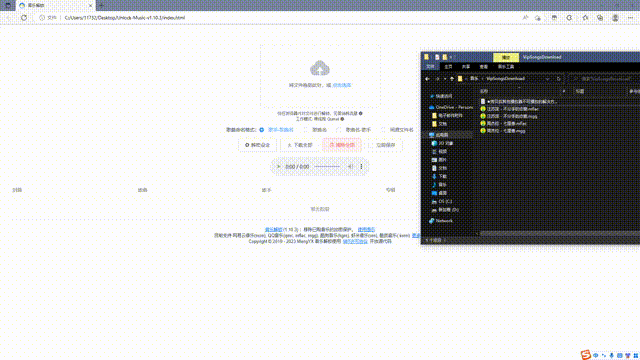Click the download all button

coord(300,145)
